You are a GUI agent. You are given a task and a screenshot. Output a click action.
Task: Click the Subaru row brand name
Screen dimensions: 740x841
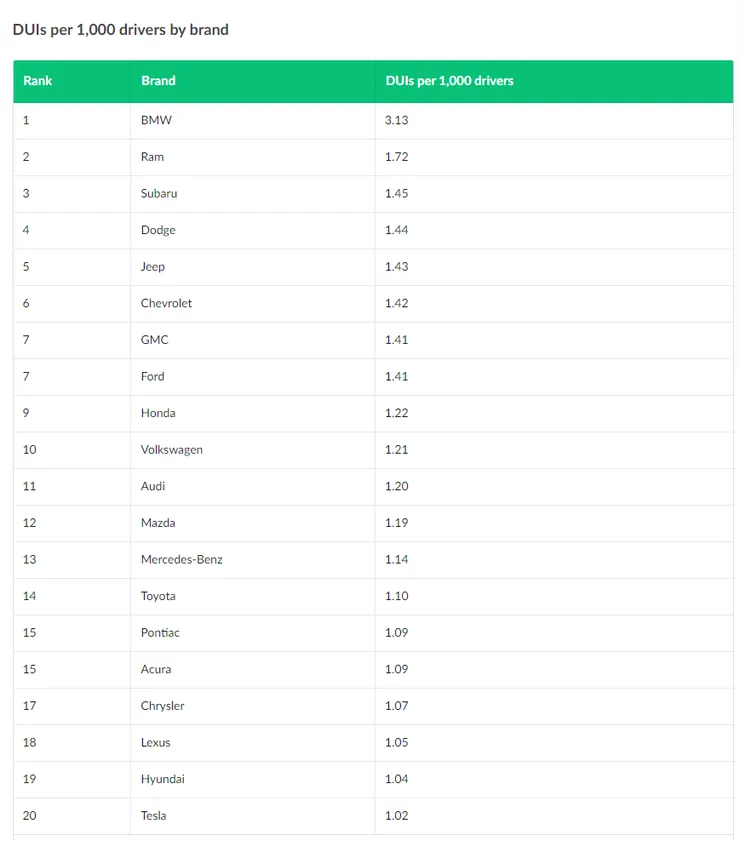coord(159,193)
